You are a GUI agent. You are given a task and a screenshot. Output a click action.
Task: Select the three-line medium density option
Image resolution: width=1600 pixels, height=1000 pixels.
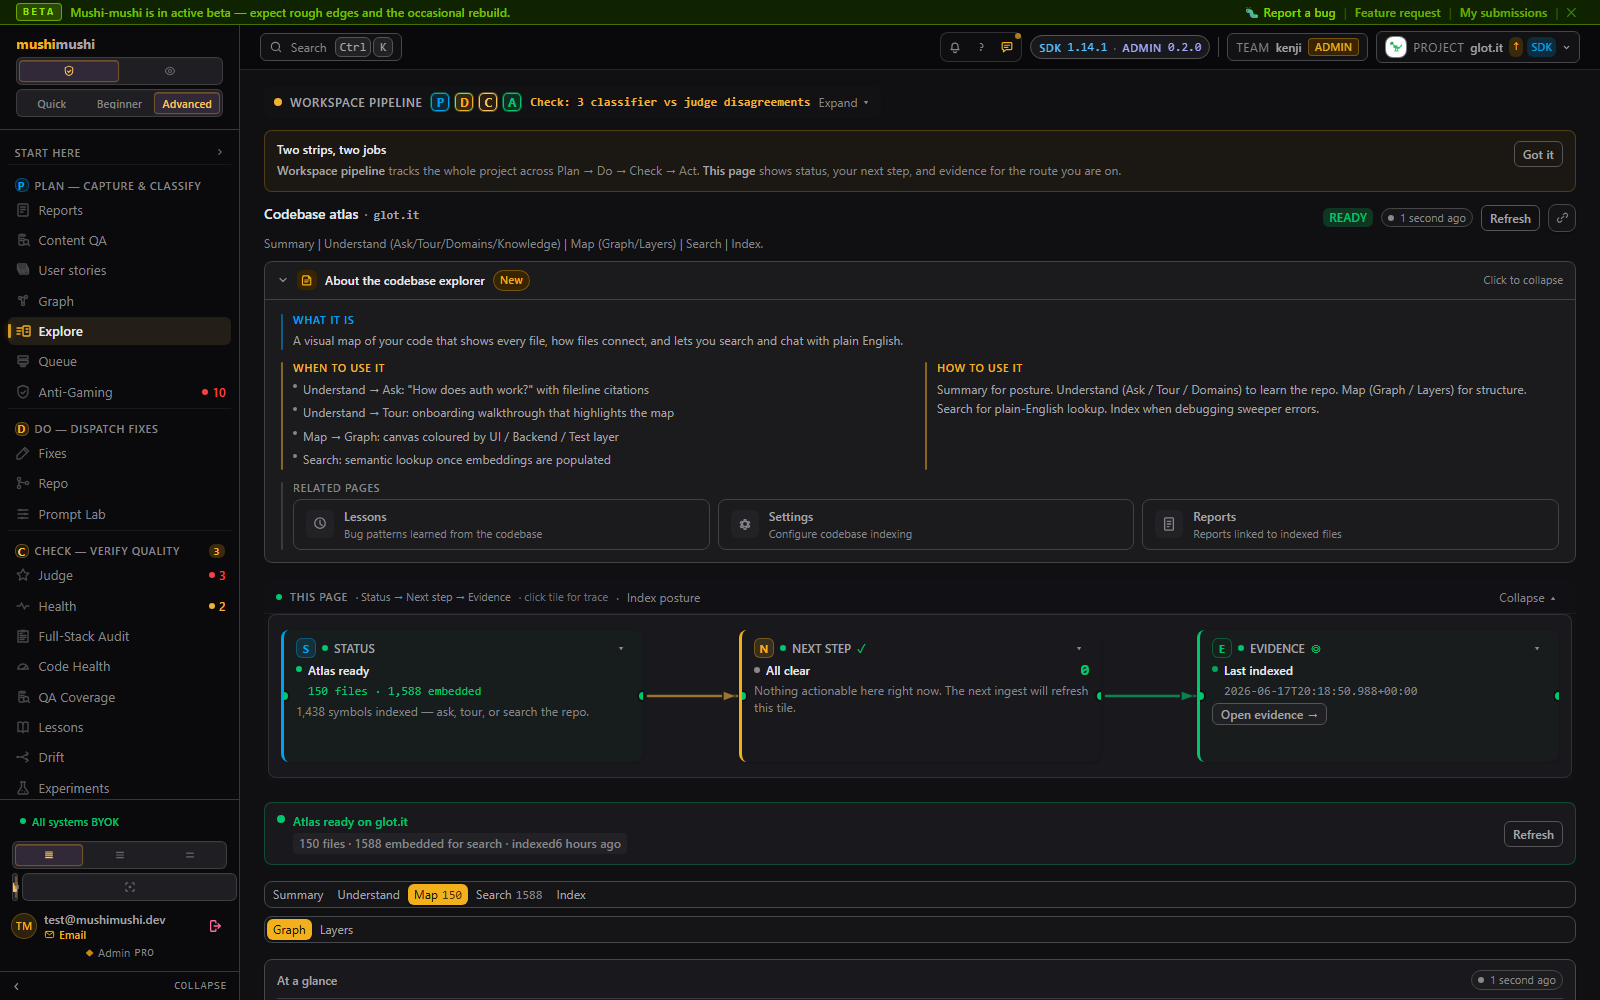click(120, 855)
